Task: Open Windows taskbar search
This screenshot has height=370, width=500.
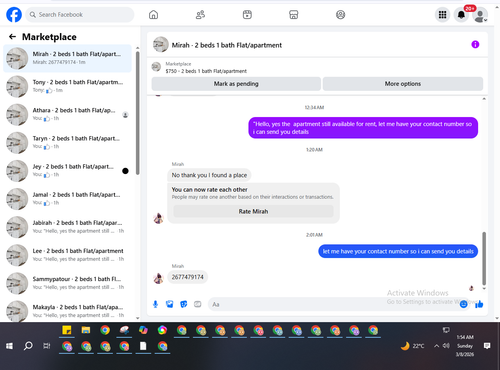Action: click(28, 346)
